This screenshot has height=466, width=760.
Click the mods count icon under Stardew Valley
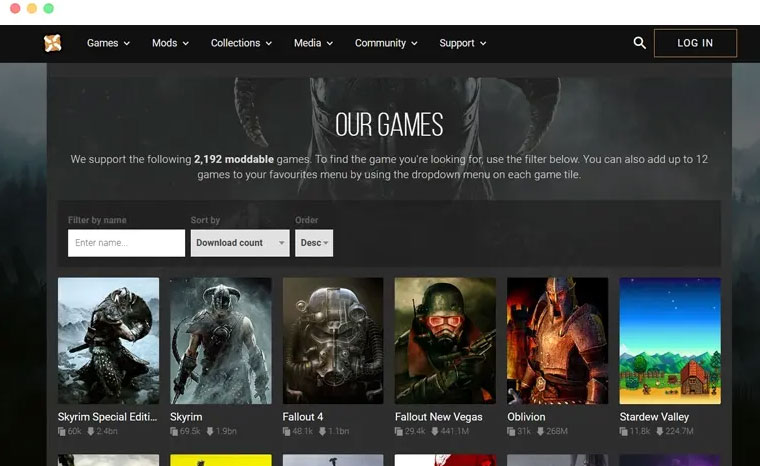623,431
